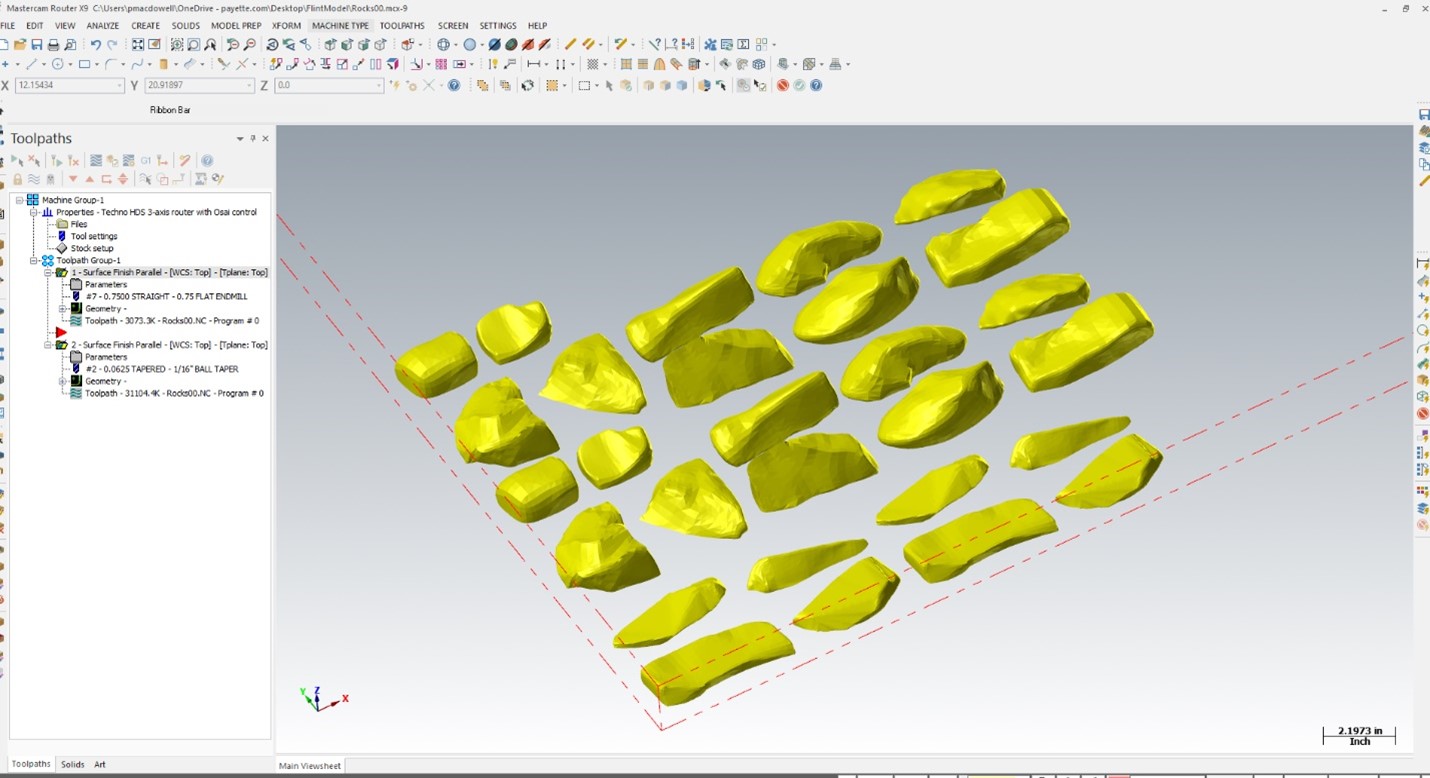Click the Undo icon in the toolbar
This screenshot has width=1430, height=778.
tap(95, 44)
